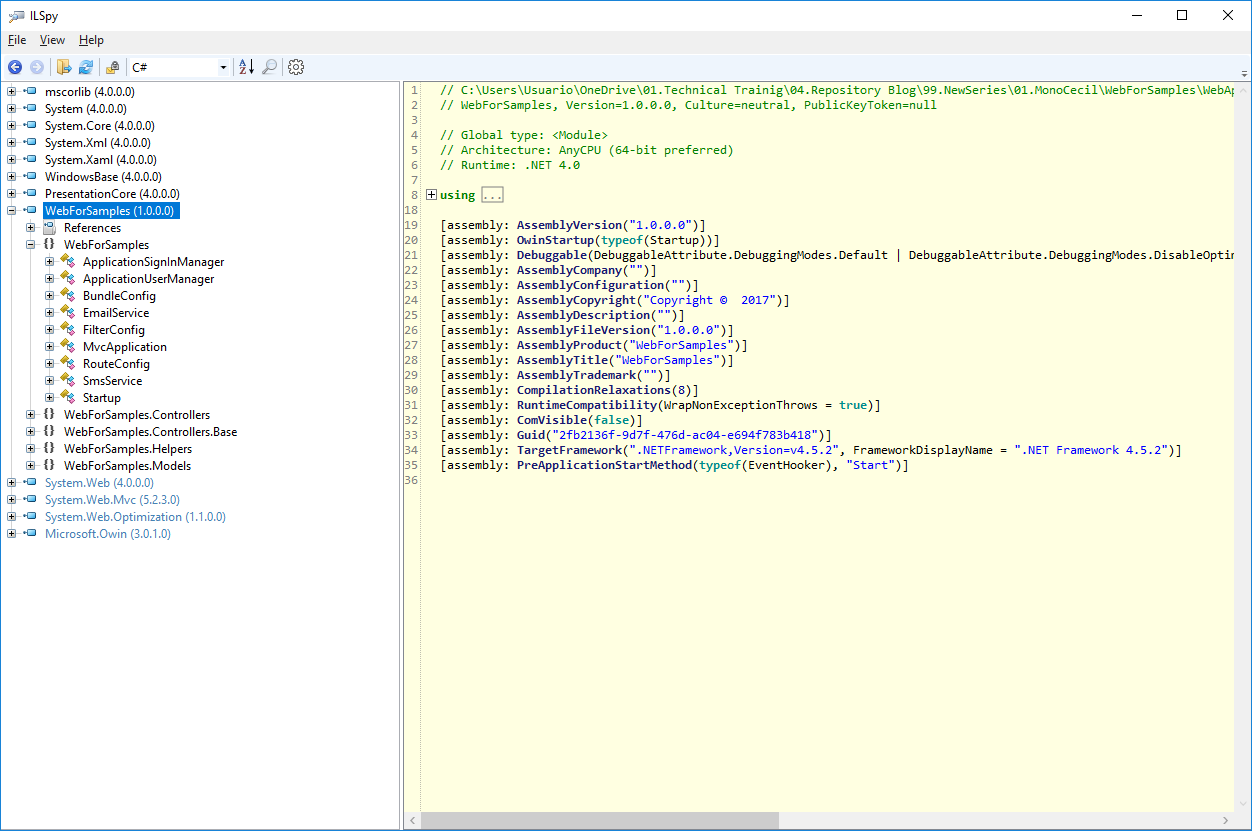Click the WebForSamples (1.0.0.0) assembly icon
The width and height of the screenshot is (1252, 831).
[30, 211]
